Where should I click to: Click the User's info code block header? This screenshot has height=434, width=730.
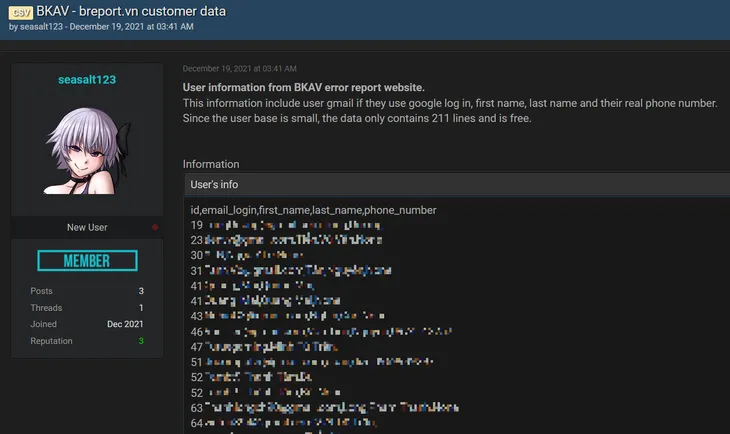(x=457, y=184)
